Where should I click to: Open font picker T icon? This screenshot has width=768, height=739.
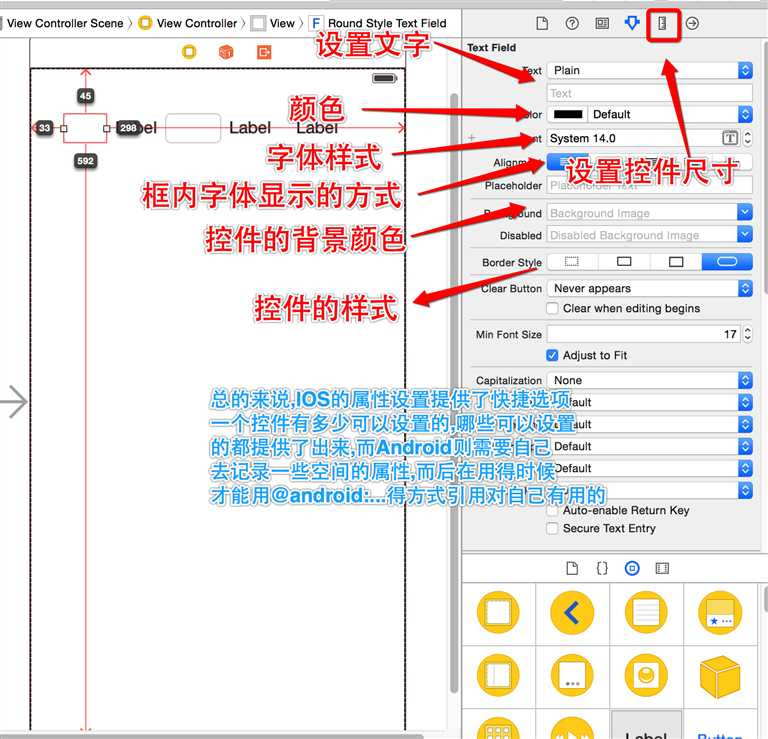point(730,138)
